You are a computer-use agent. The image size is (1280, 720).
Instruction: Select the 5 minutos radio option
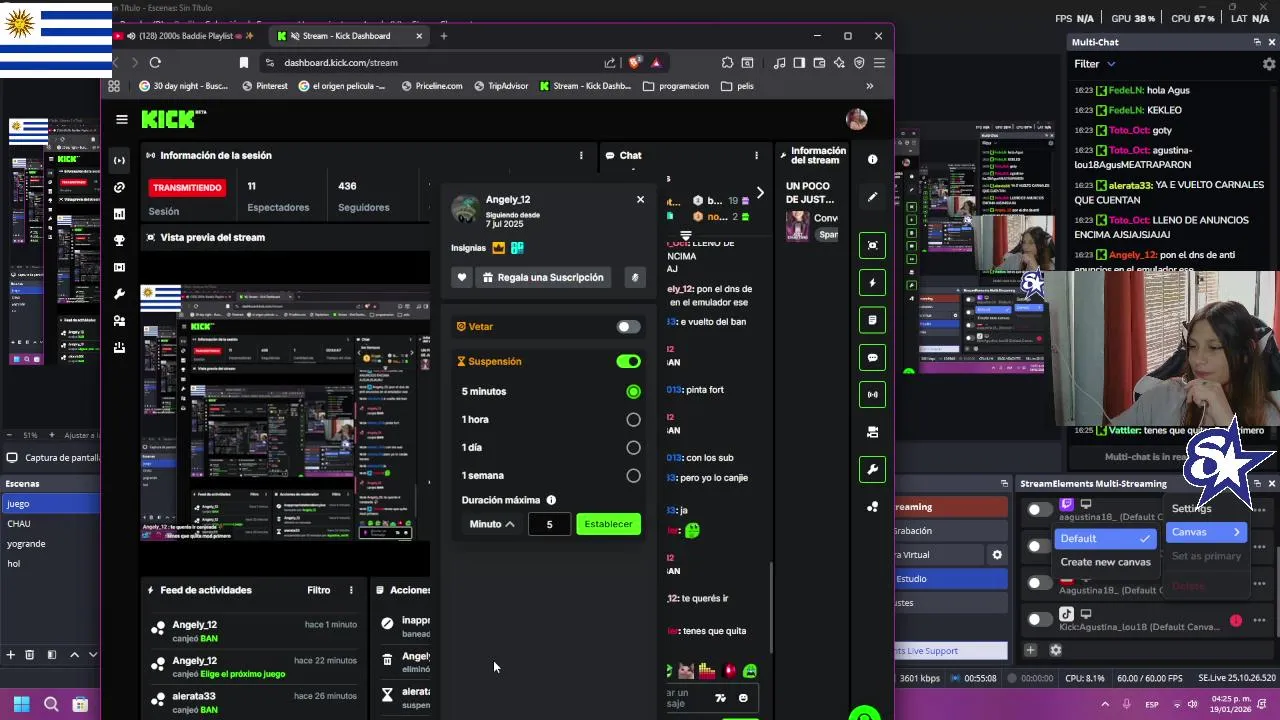click(633, 392)
